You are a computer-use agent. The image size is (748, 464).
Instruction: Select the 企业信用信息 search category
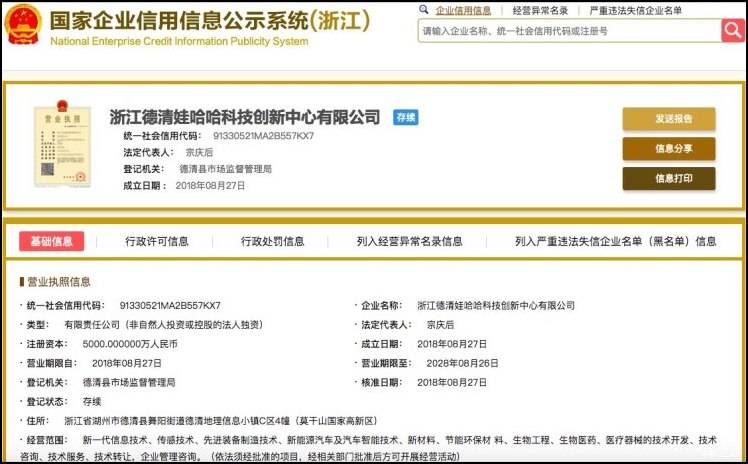[x=463, y=10]
